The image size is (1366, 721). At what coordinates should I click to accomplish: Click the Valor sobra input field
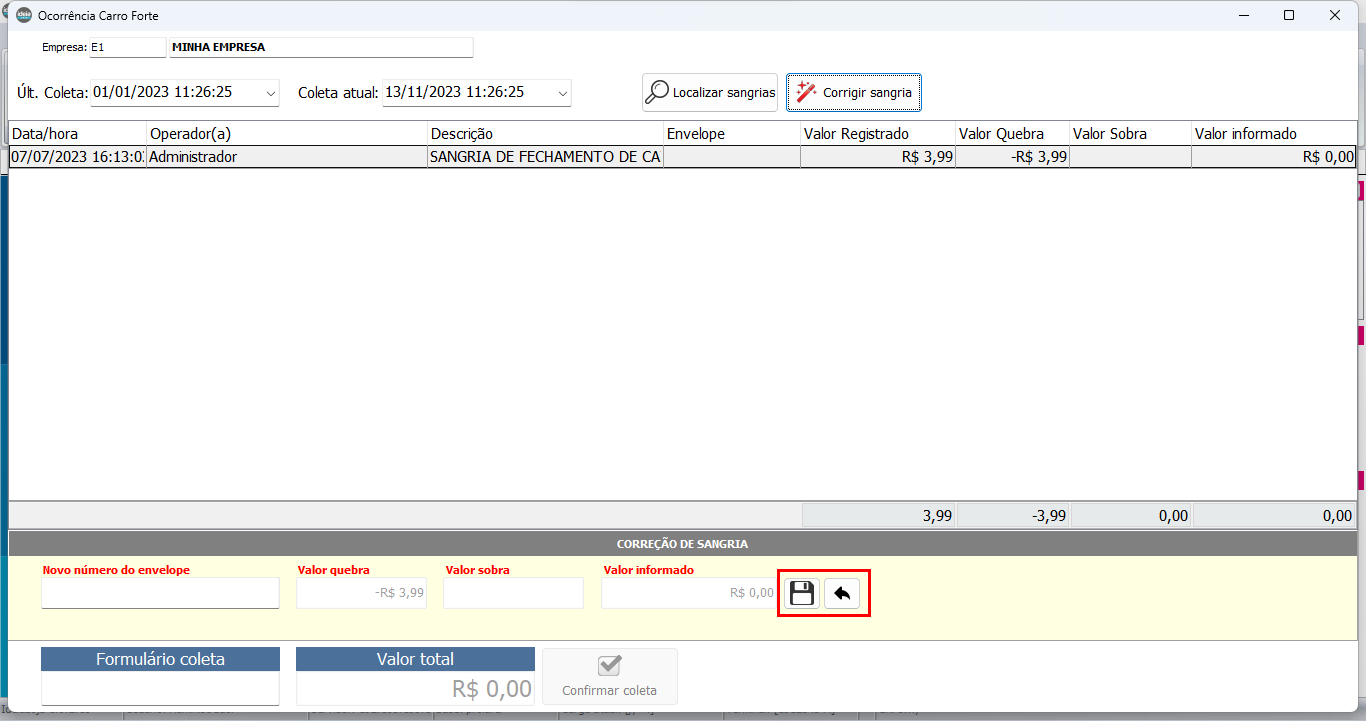pyautogui.click(x=513, y=593)
